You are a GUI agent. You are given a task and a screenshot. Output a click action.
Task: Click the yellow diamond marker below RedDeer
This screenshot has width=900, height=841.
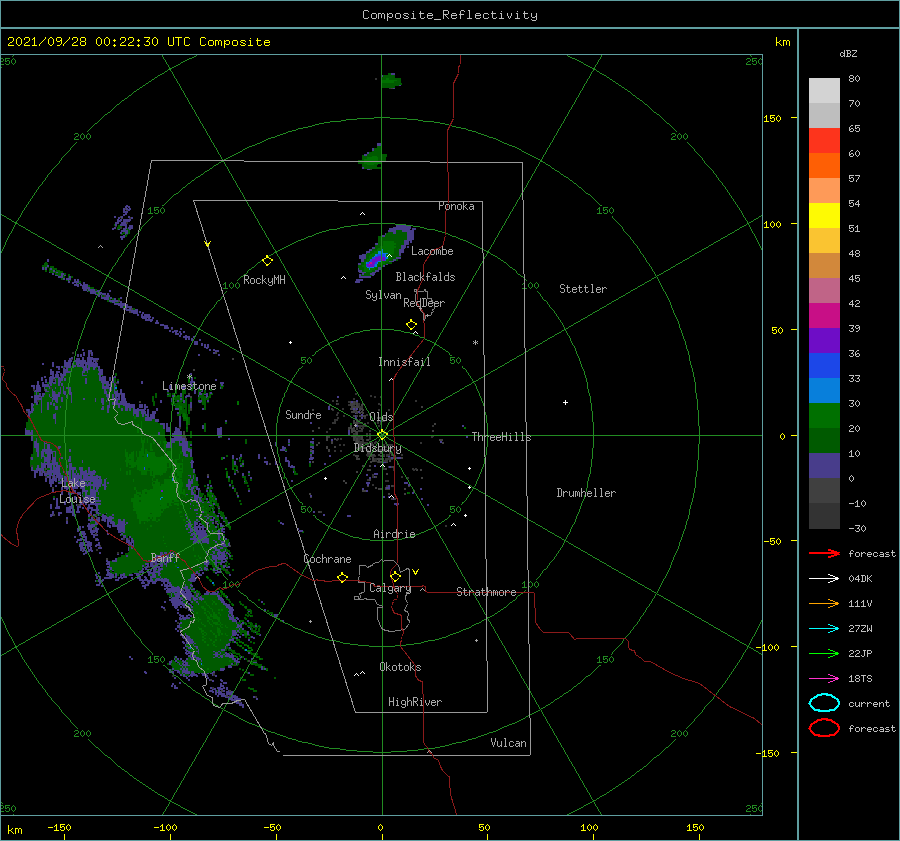(412, 325)
